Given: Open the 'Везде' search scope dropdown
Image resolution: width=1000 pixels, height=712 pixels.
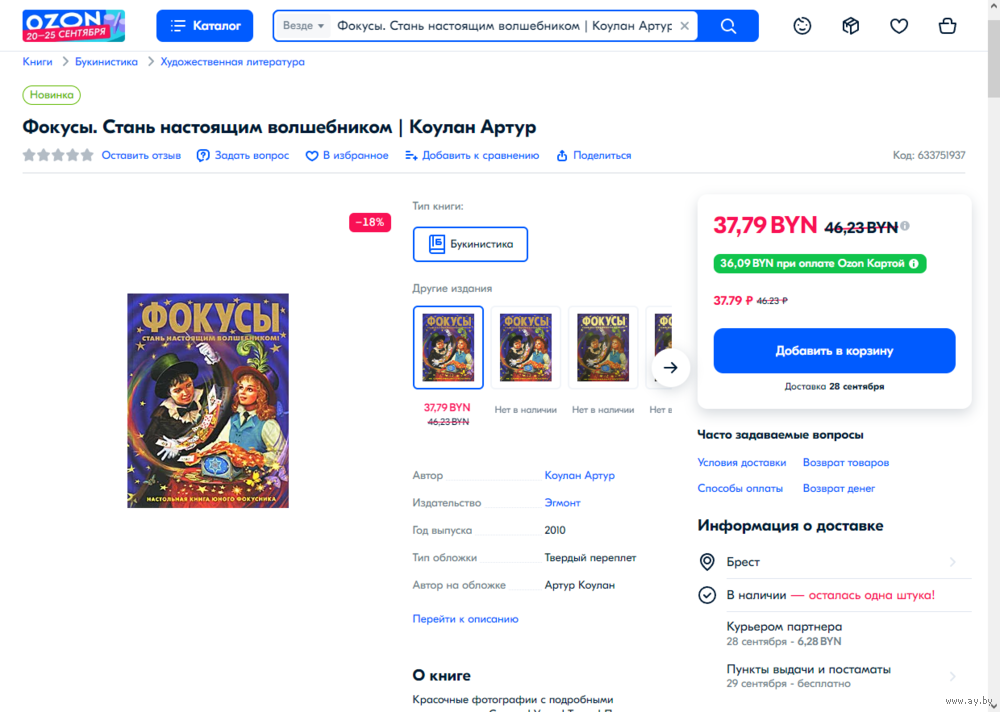Looking at the screenshot, I should click(x=304, y=26).
